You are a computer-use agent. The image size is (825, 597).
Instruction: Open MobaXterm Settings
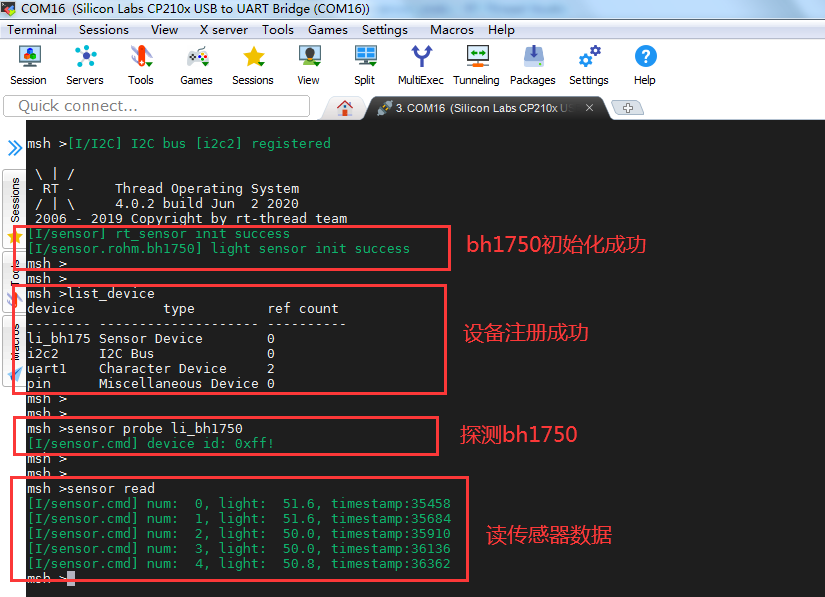[588, 65]
